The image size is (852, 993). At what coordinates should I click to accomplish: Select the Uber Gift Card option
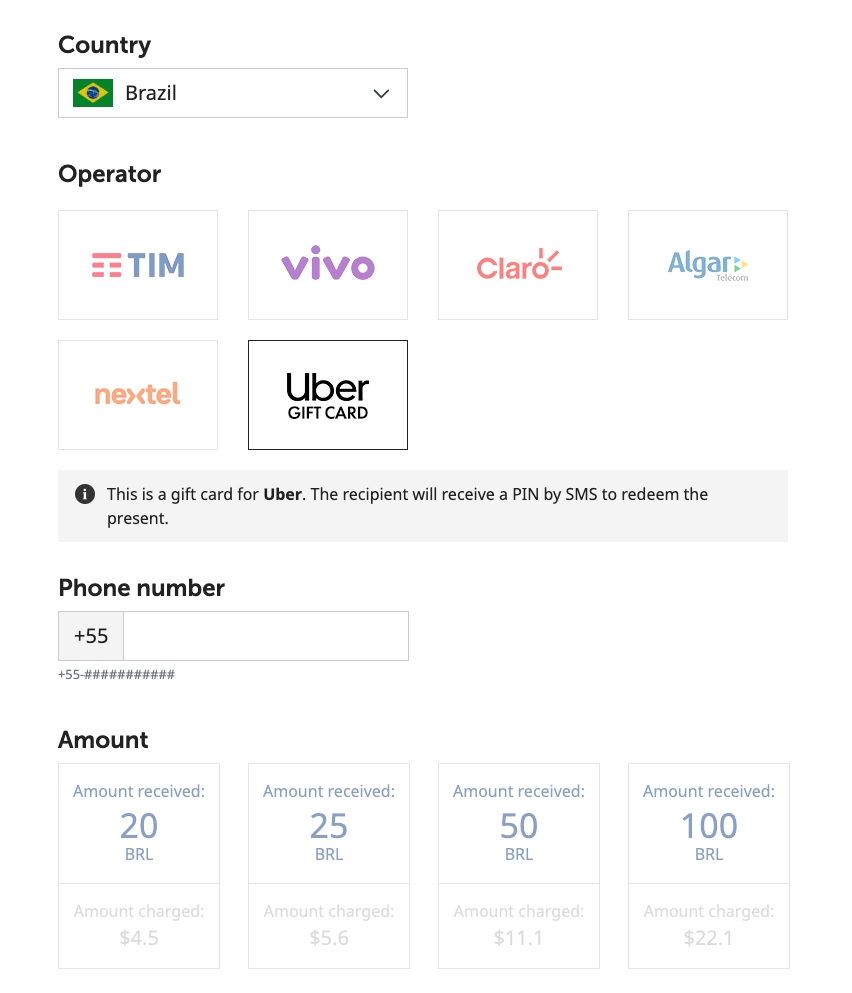click(x=327, y=395)
